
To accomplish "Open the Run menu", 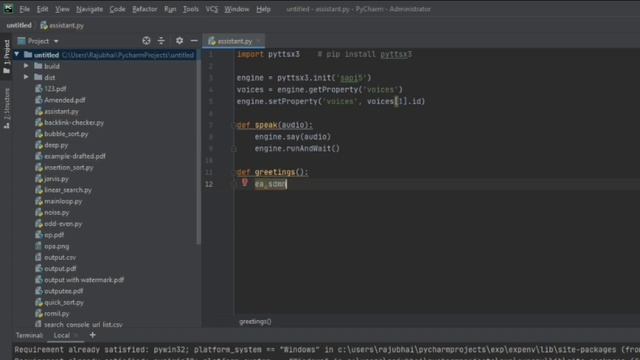I will (x=170, y=9).
